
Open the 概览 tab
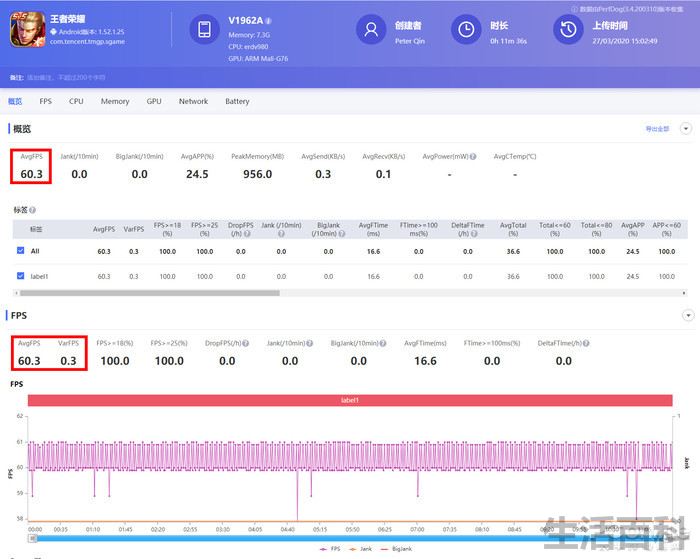pyautogui.click(x=15, y=101)
